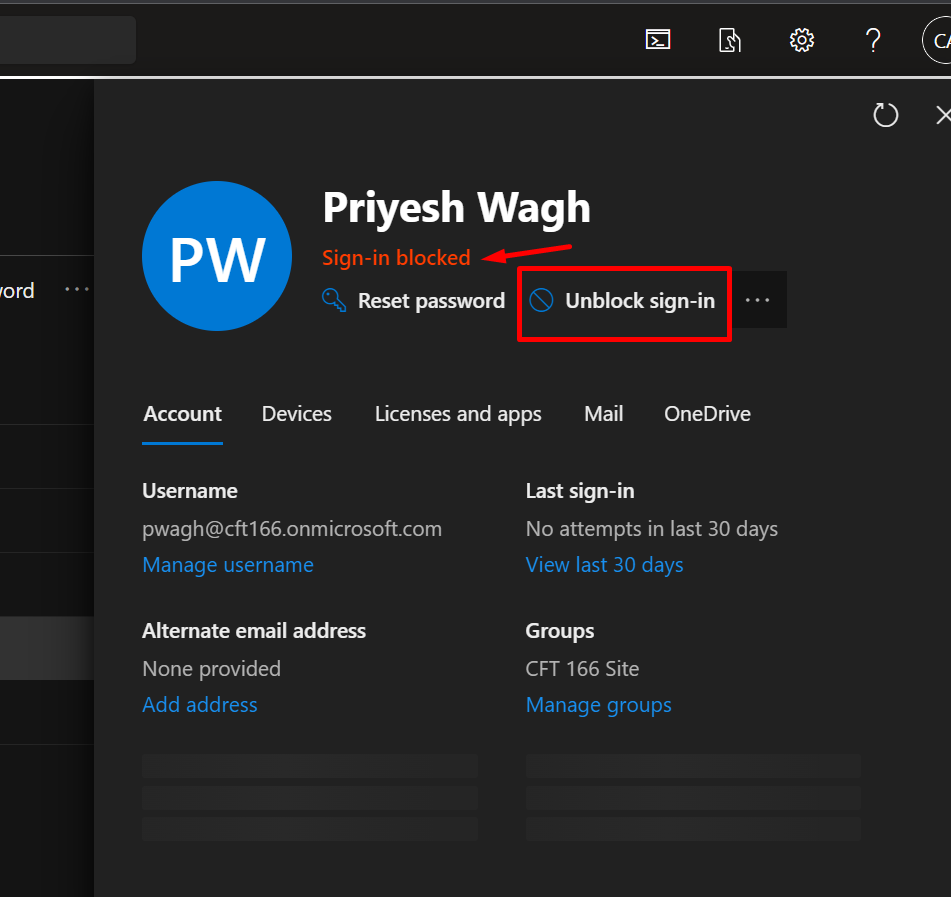Click View last 30 days sign-in link
951x897 pixels.
tap(604, 564)
